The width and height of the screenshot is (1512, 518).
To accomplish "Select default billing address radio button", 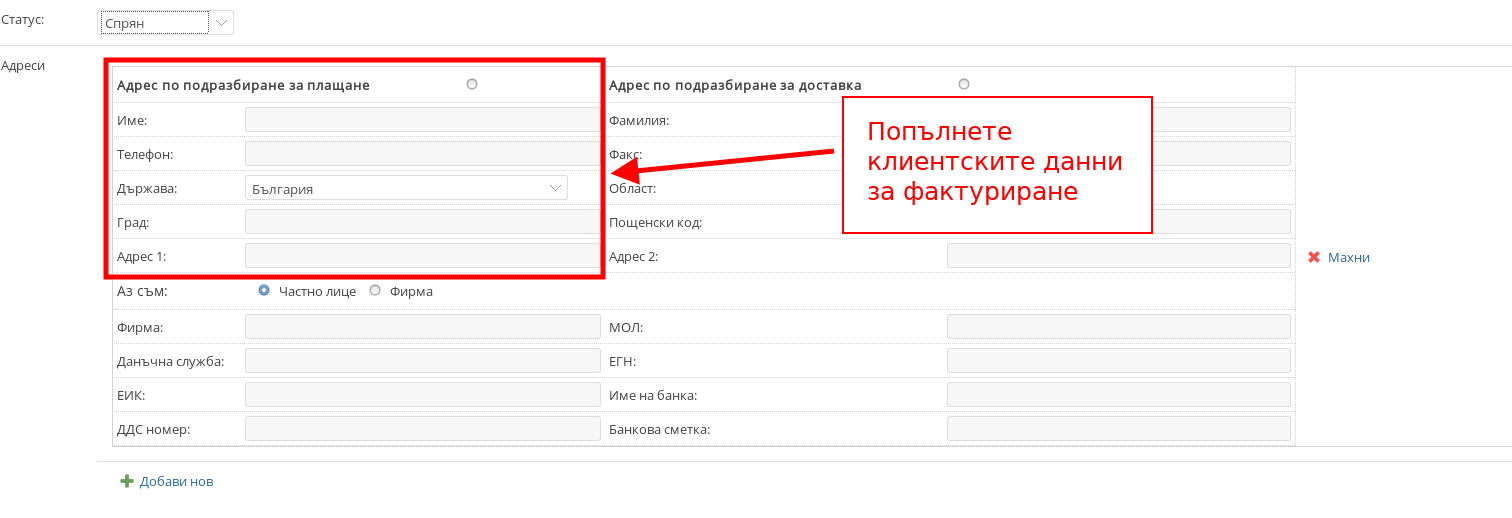I will pos(472,84).
